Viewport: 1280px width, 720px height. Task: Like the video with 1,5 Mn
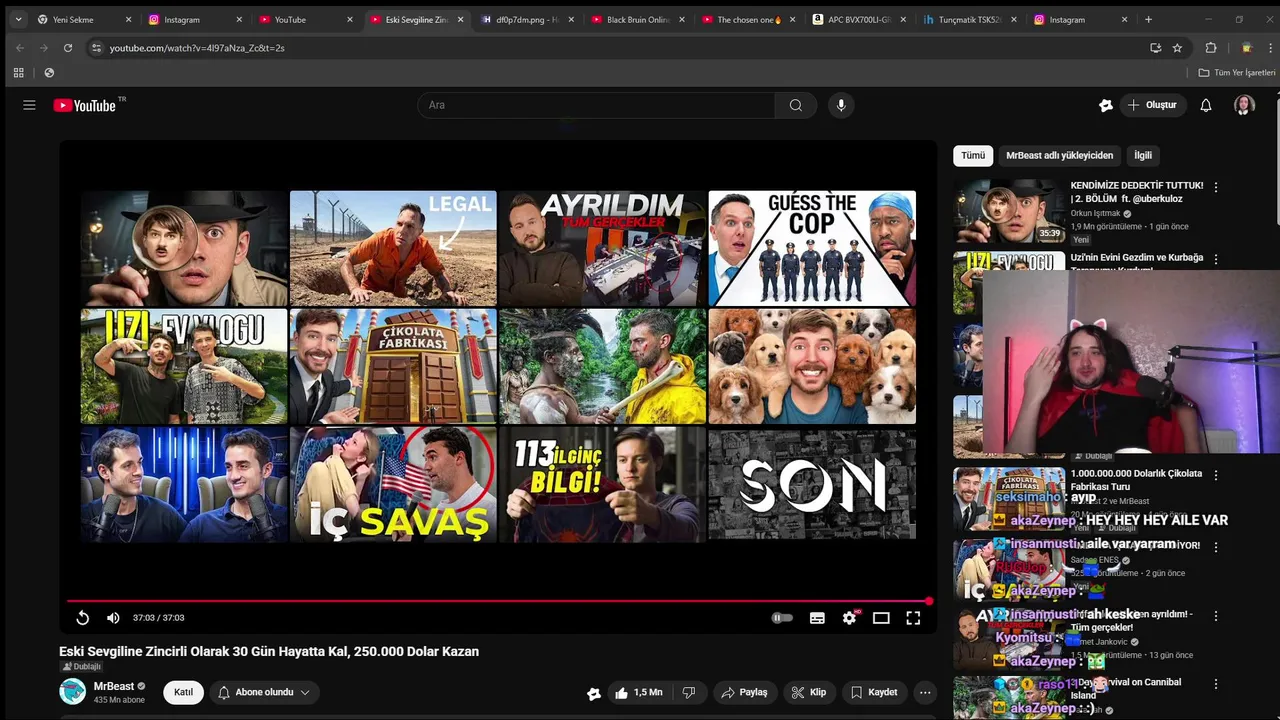(x=638, y=692)
